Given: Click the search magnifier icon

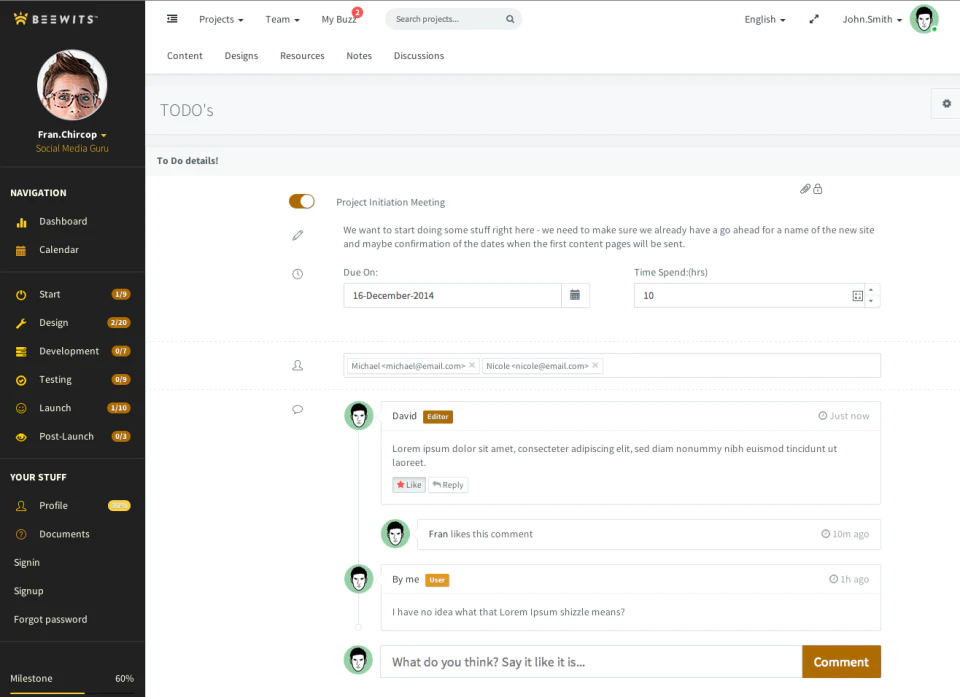Looking at the screenshot, I should 510,19.
